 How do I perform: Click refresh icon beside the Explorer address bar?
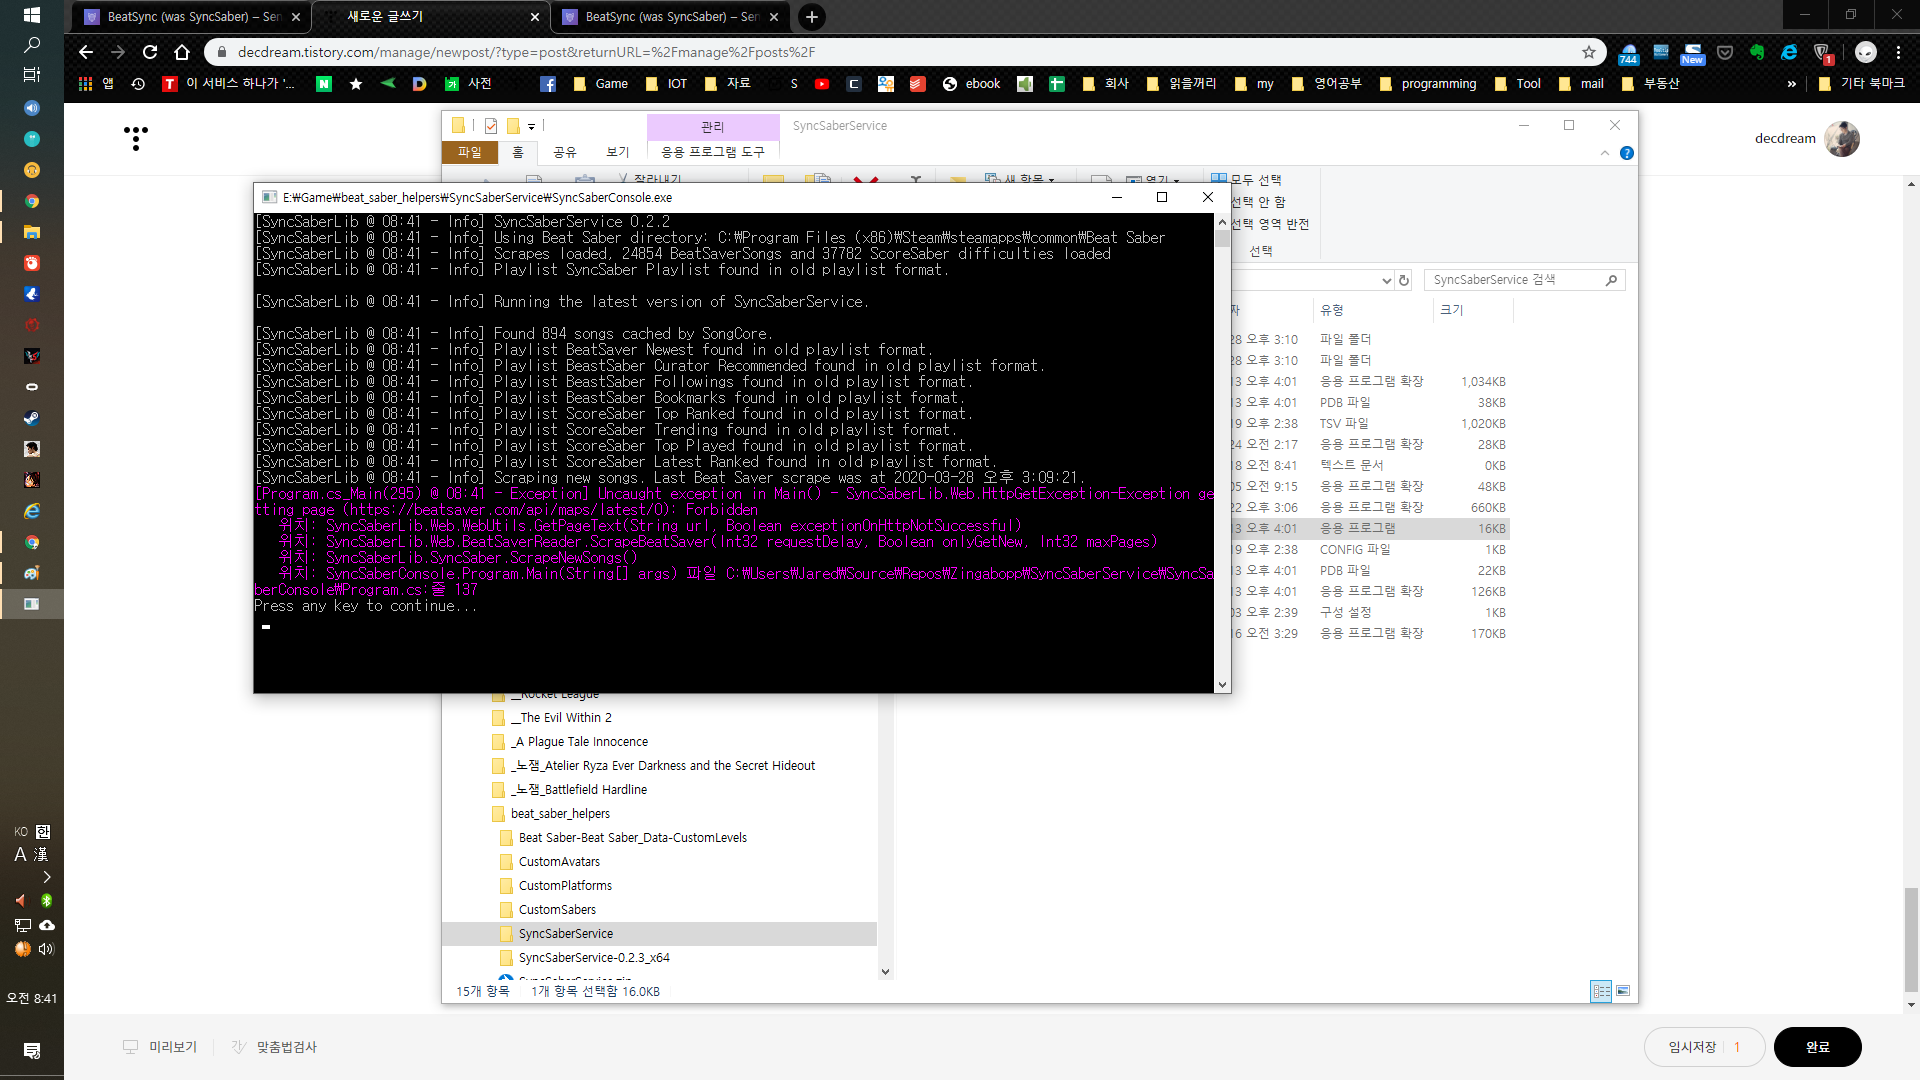click(1404, 281)
